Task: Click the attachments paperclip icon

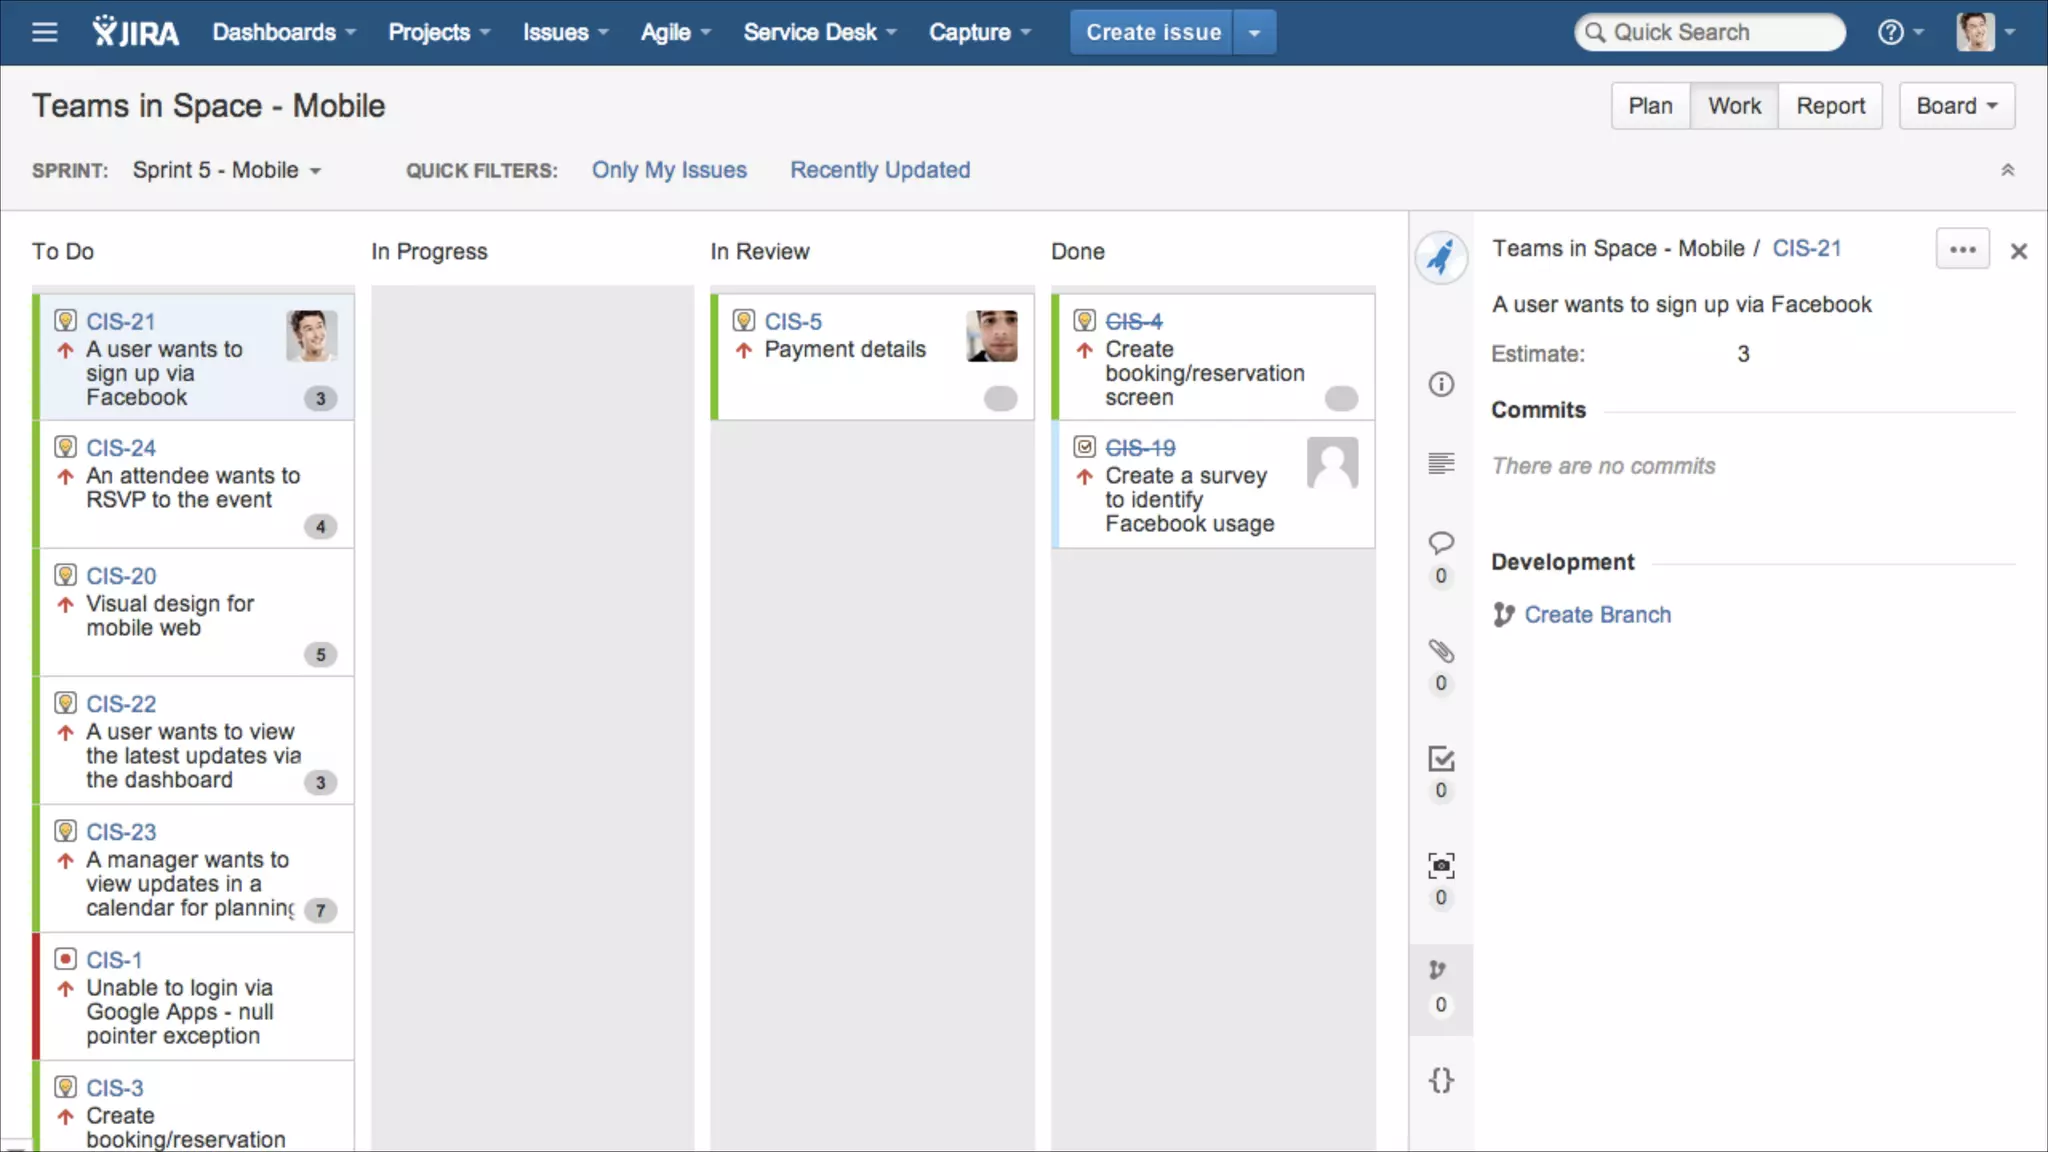Action: (x=1441, y=651)
